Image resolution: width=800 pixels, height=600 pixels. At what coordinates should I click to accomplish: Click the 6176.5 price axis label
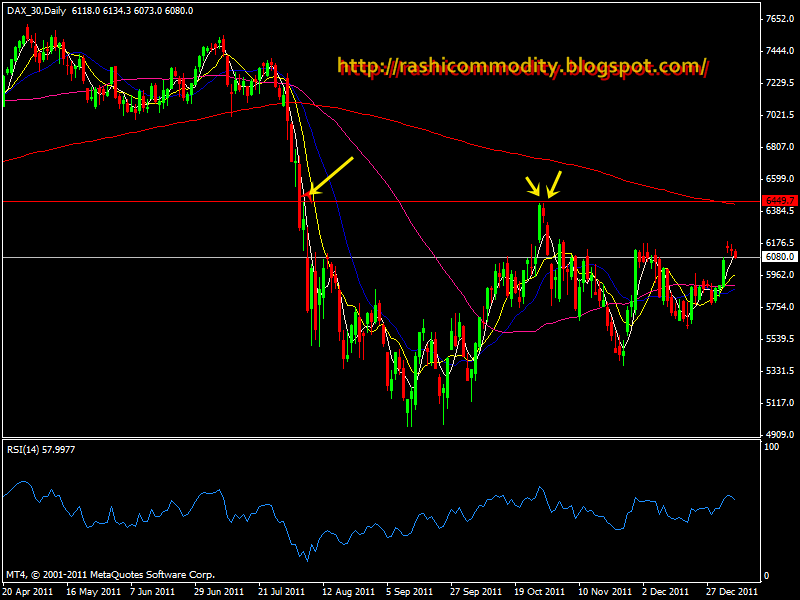(780, 243)
